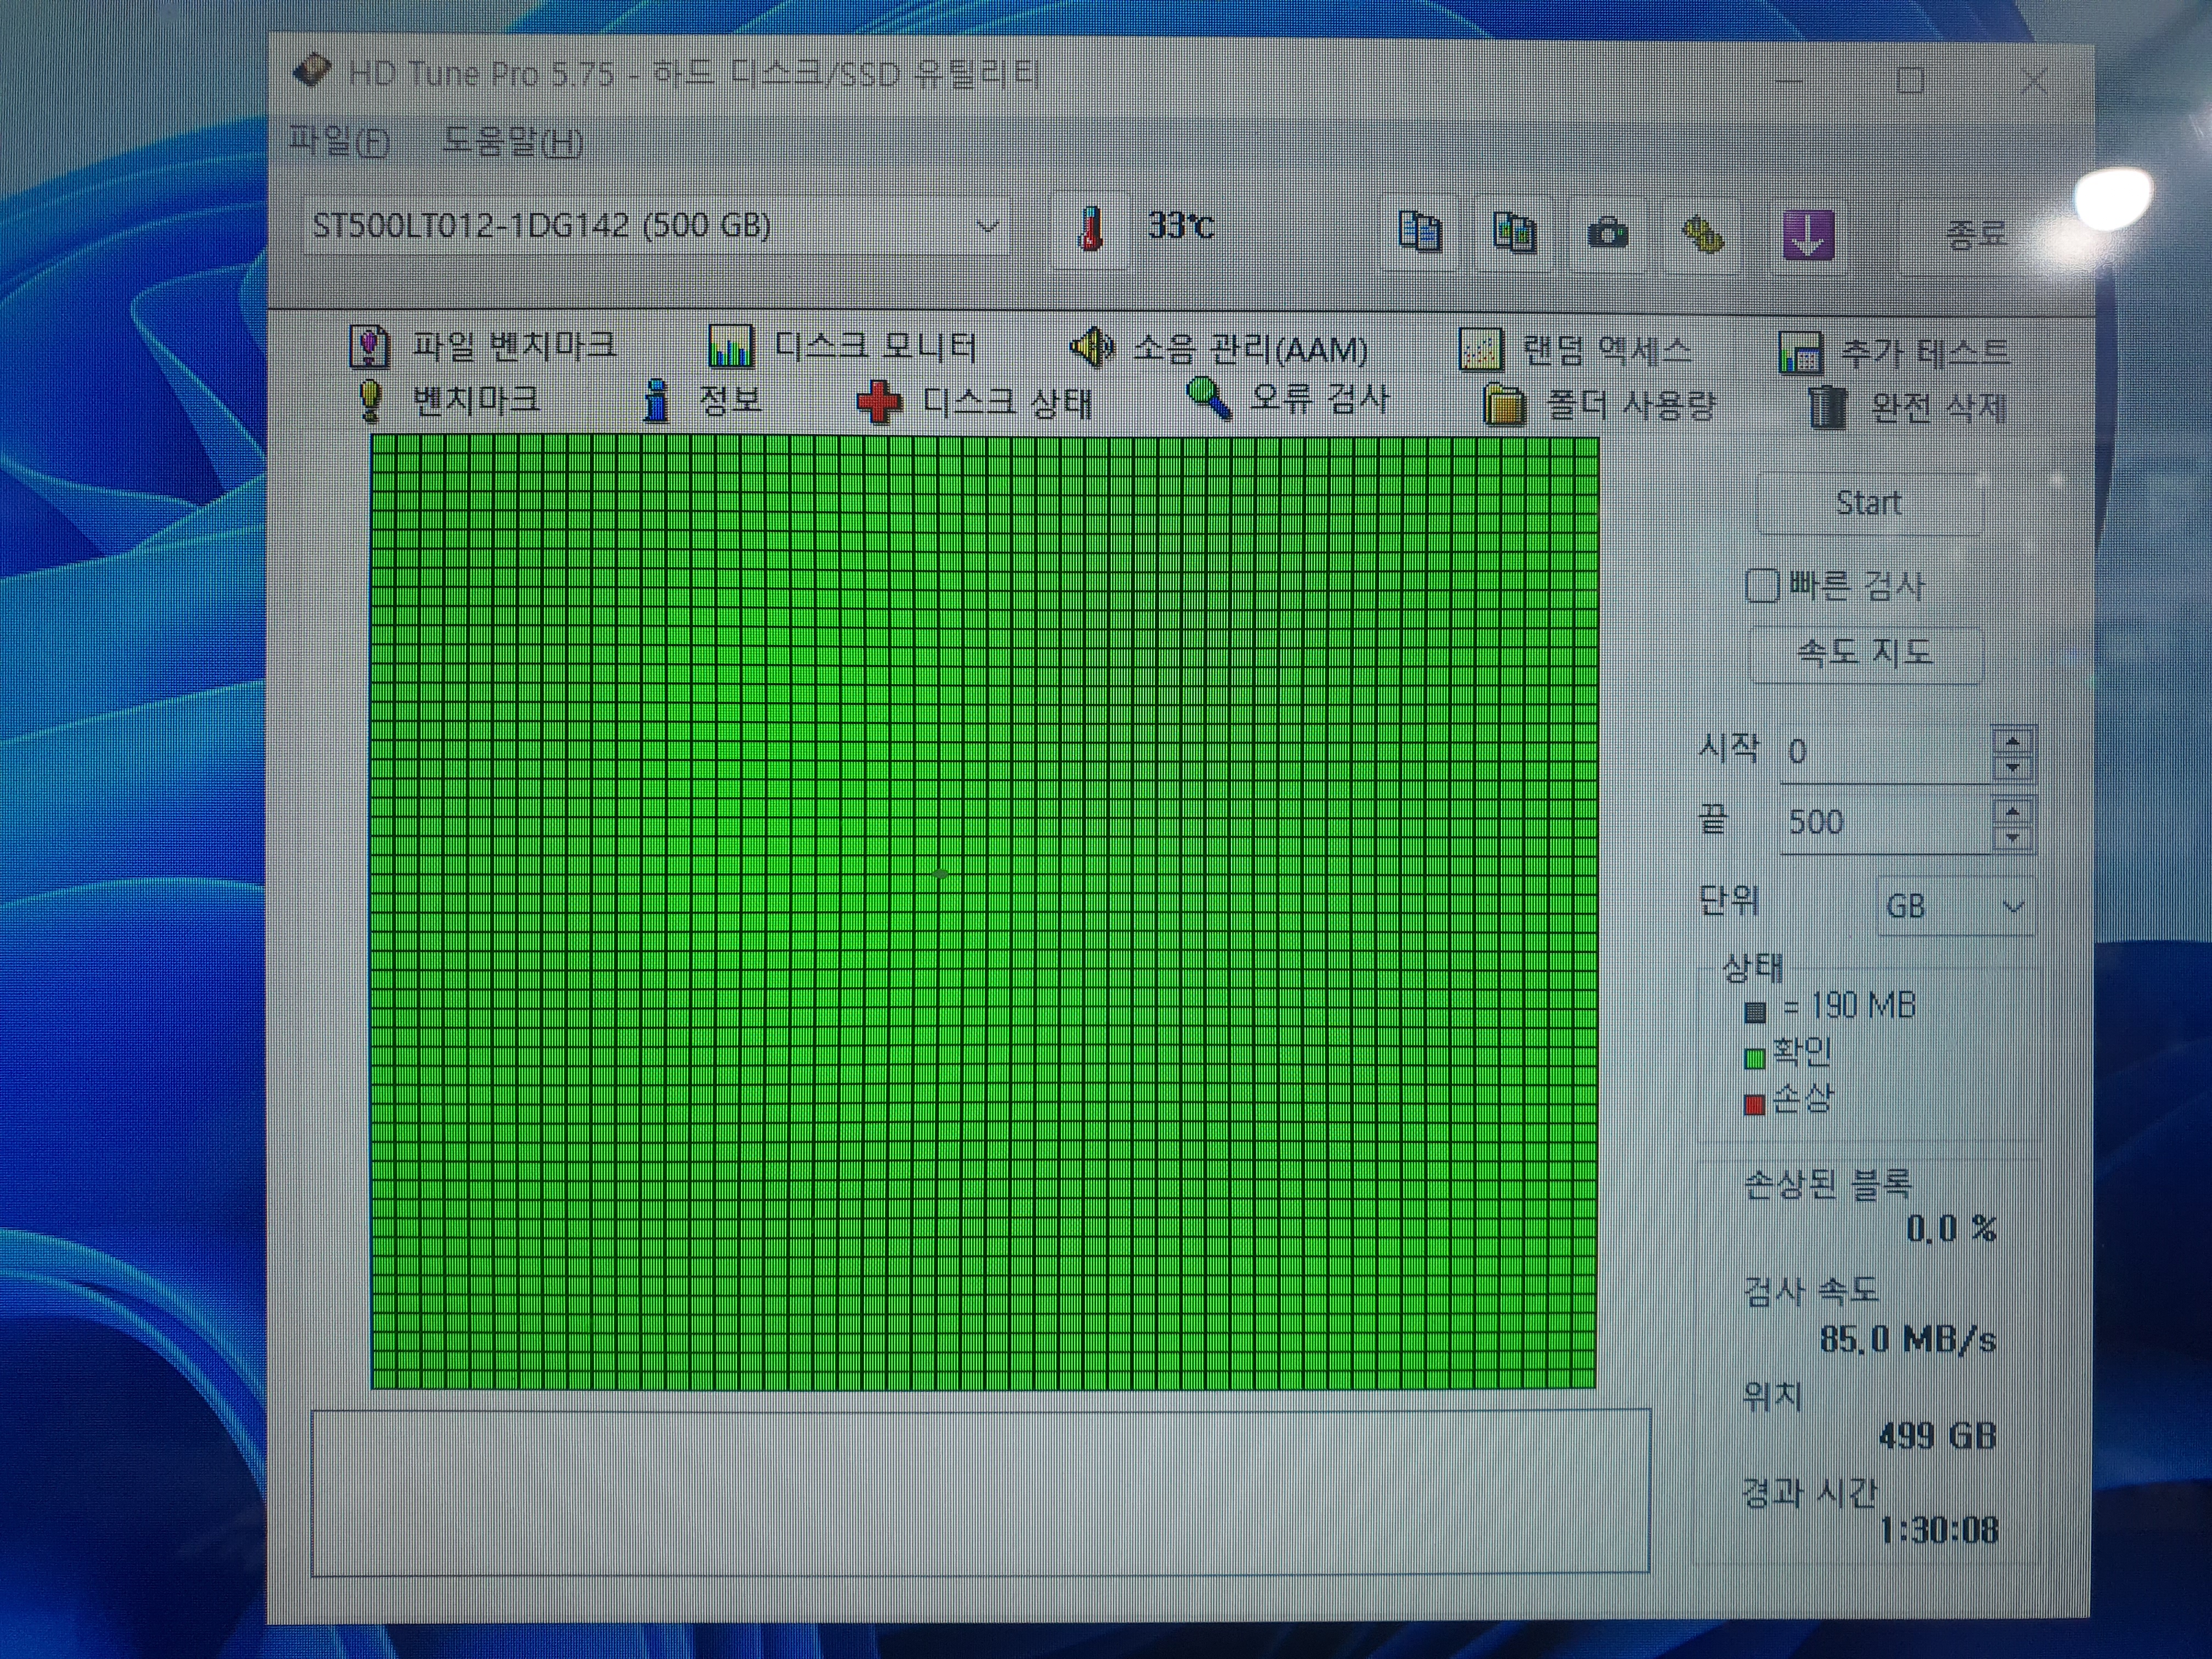2212x1659 pixels.
Task: Click the 33°C temperature reading
Action: point(1181,226)
